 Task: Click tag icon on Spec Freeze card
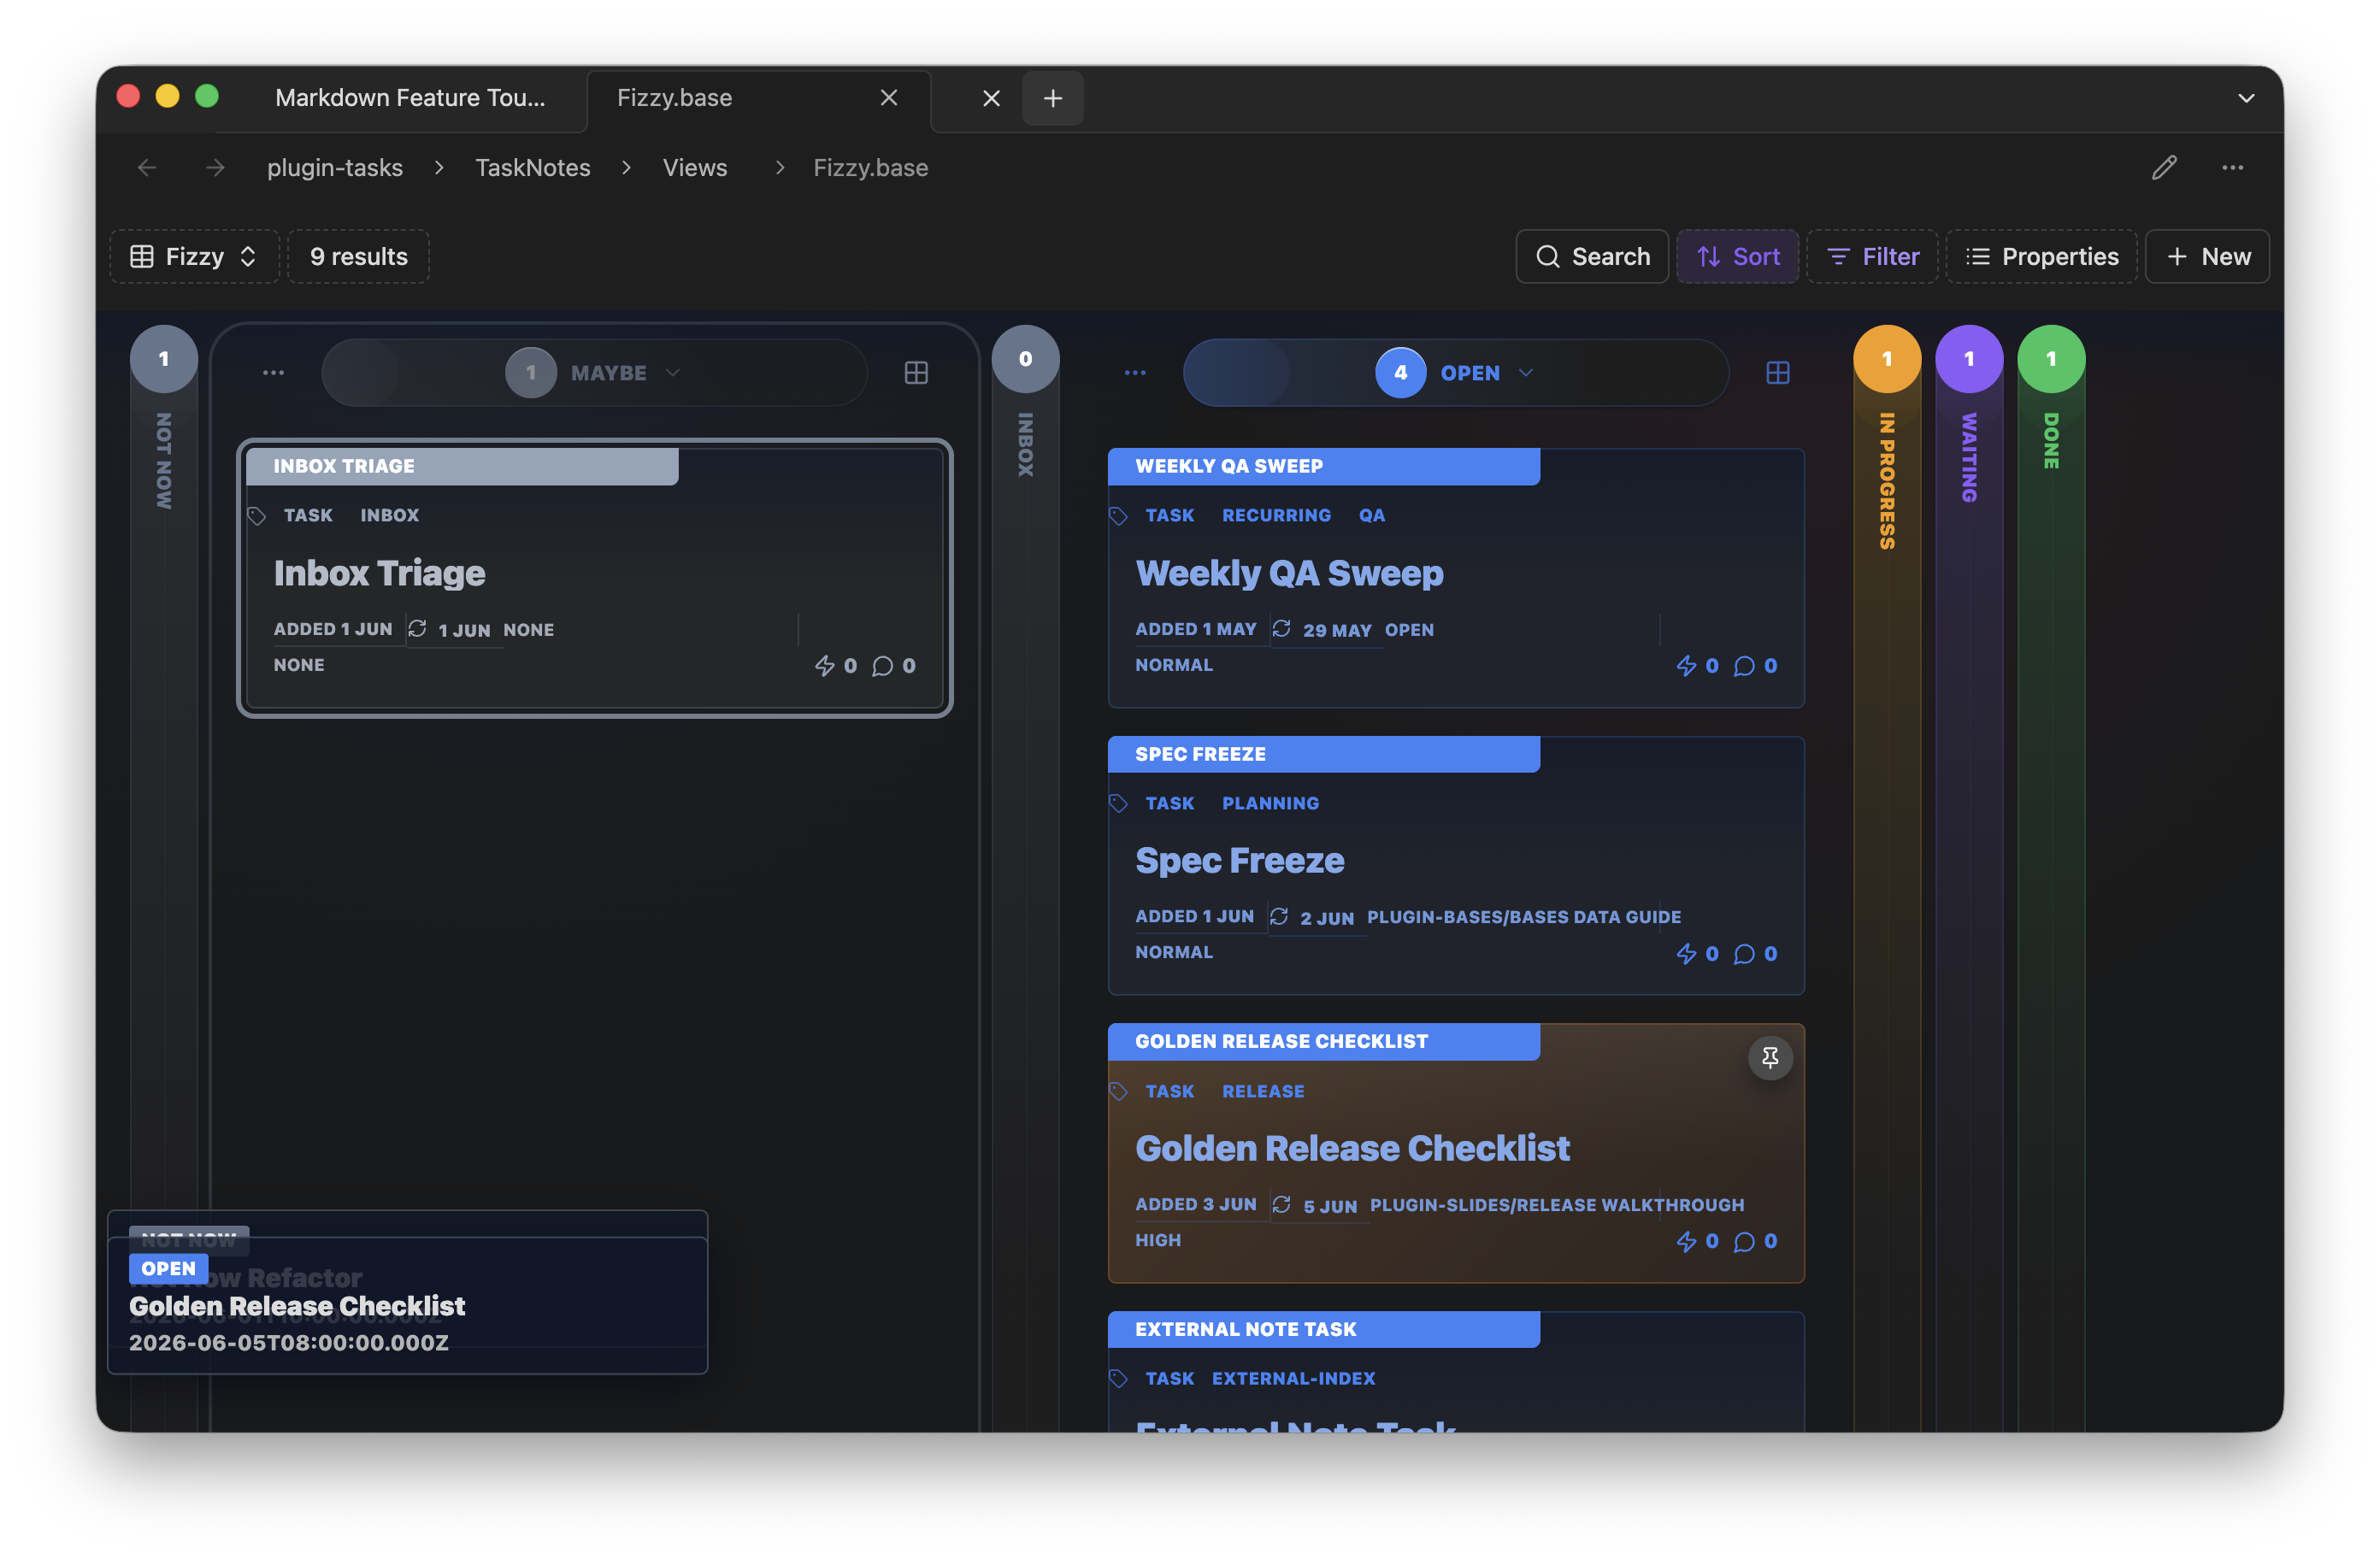1118,804
